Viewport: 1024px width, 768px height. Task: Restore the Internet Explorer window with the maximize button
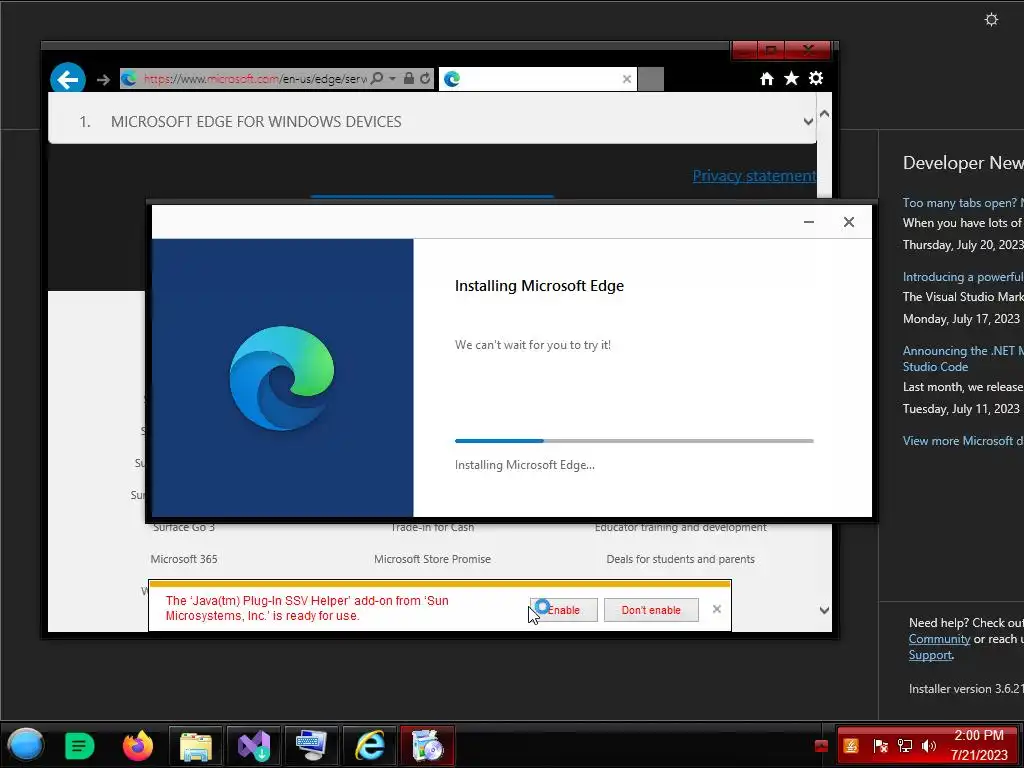coord(771,50)
